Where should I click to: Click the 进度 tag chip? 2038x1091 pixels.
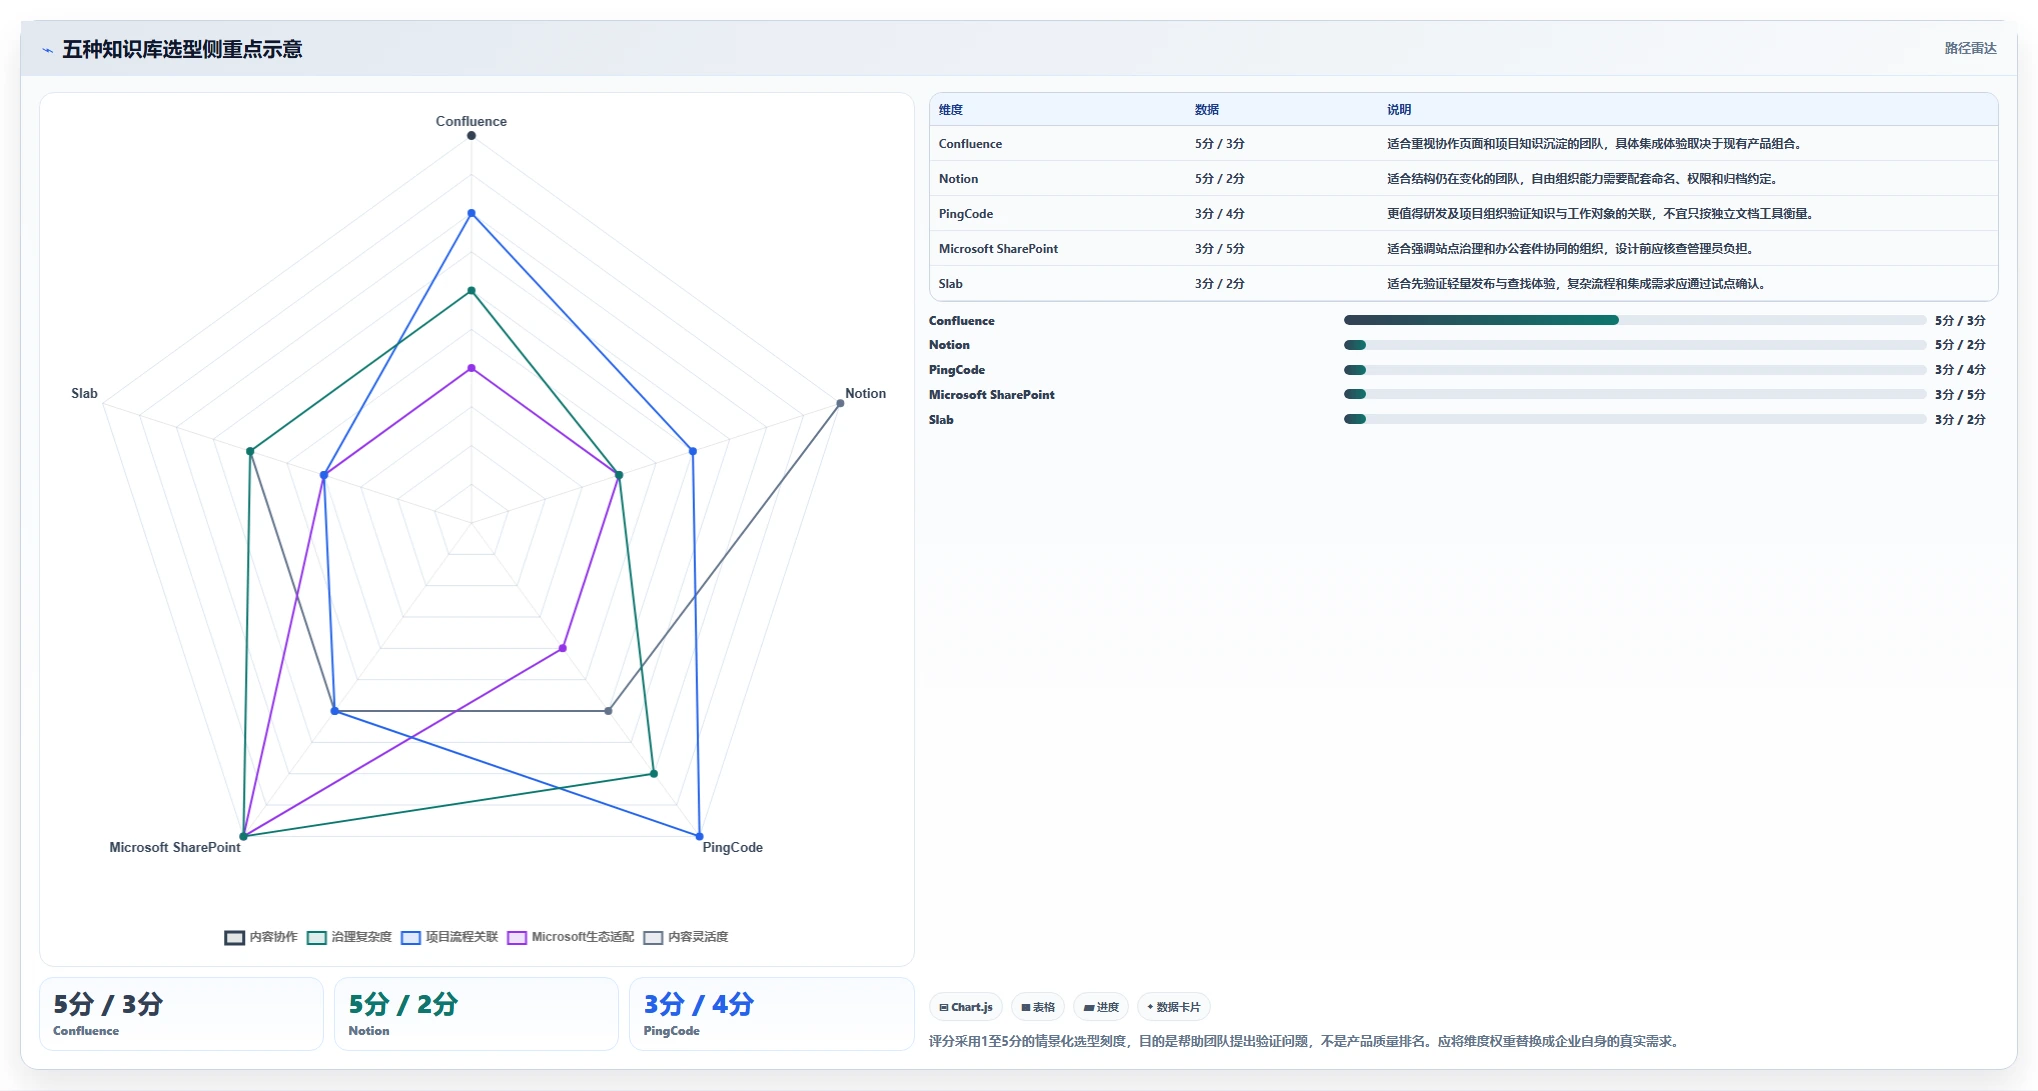point(1101,1007)
